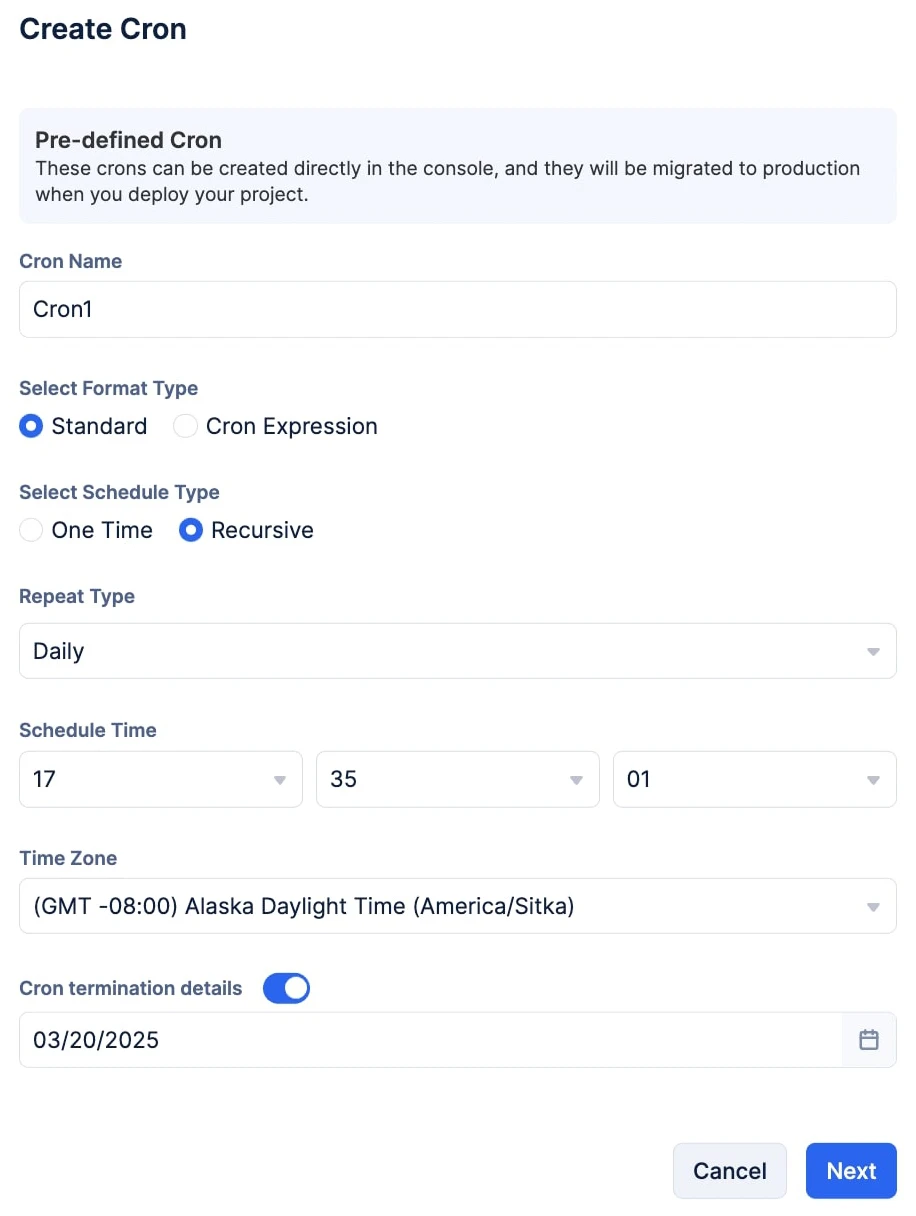Expand the Time Zone dropdown
This screenshot has height=1216, width=916.
458,906
